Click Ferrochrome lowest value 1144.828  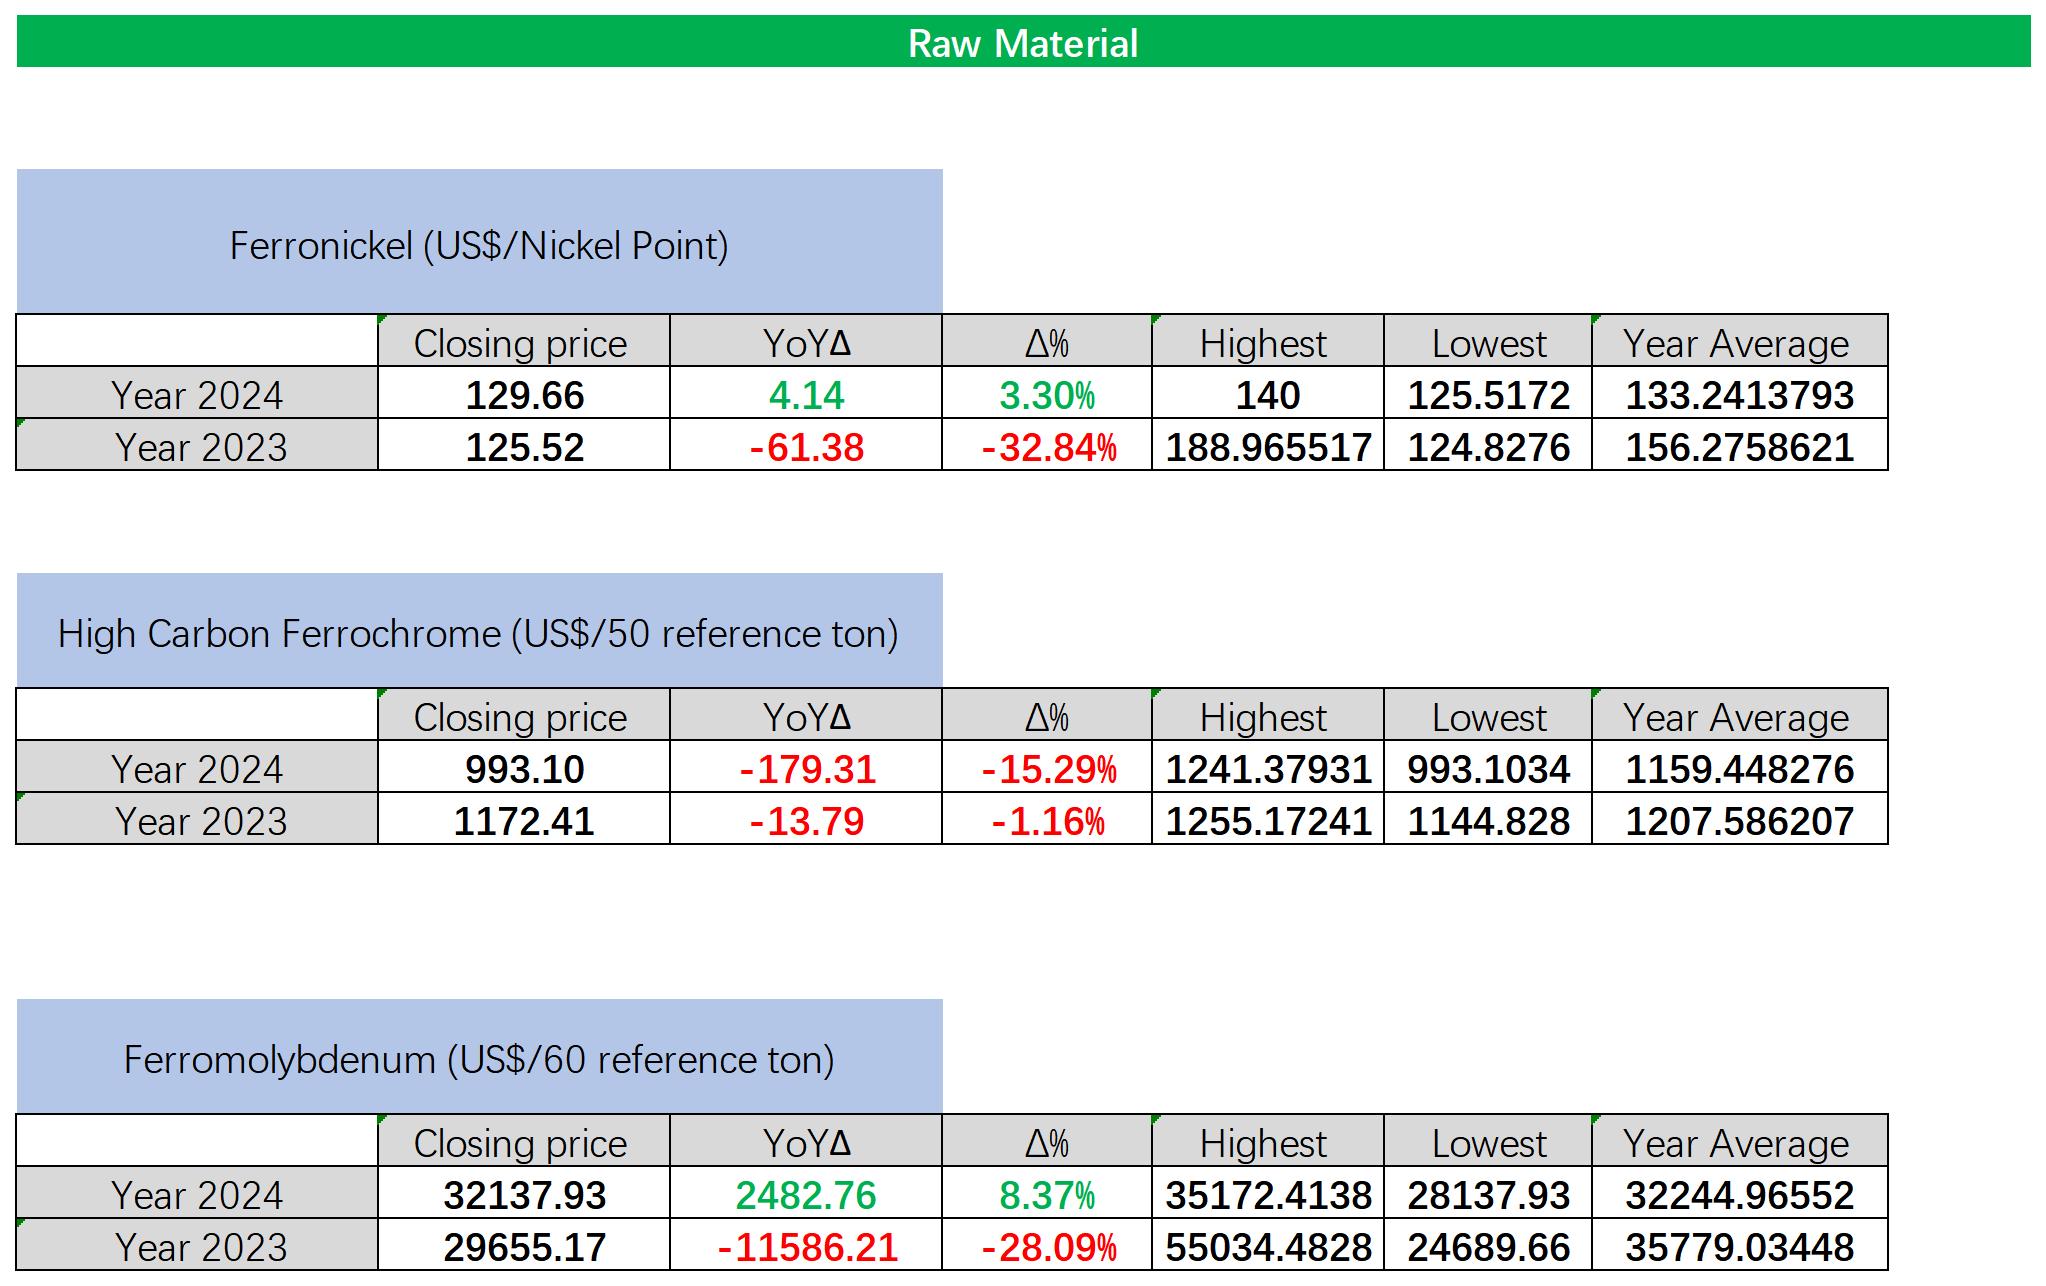pyautogui.click(x=1488, y=821)
